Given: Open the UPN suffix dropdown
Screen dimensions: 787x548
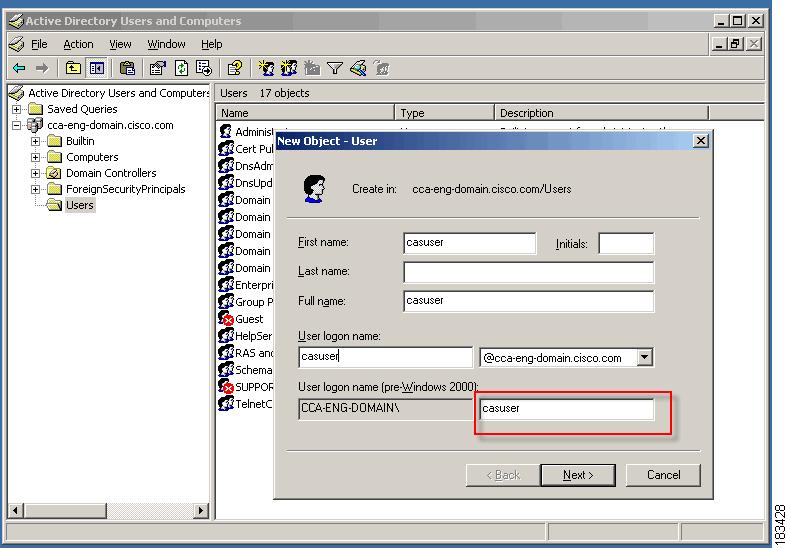Looking at the screenshot, I should pyautogui.click(x=644, y=357).
